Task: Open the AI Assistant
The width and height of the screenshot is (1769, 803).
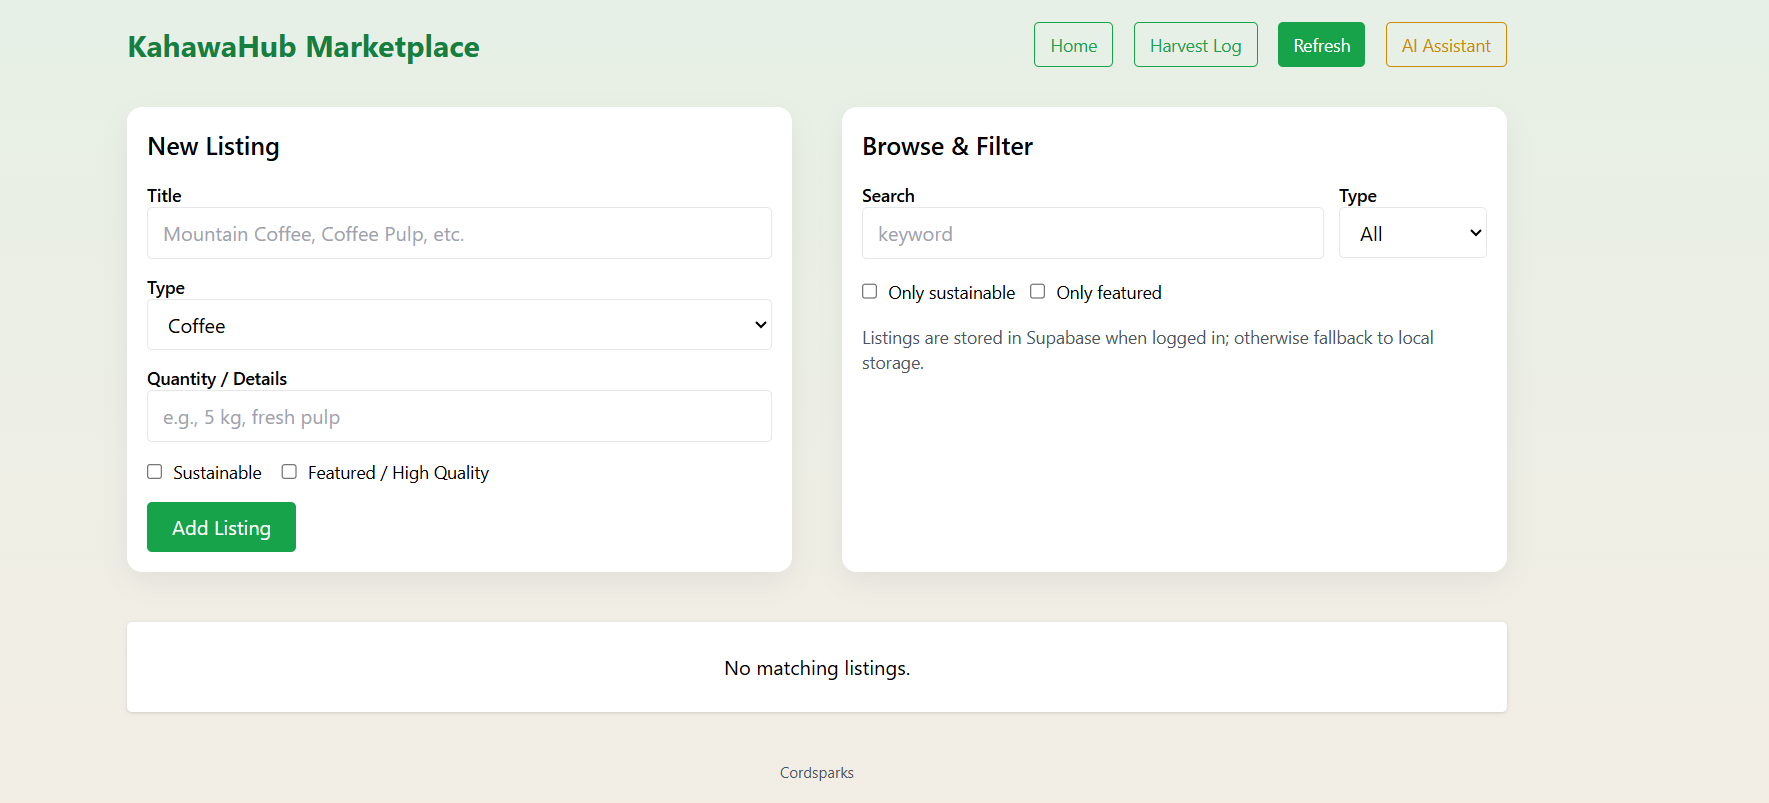Action: pyautogui.click(x=1445, y=45)
